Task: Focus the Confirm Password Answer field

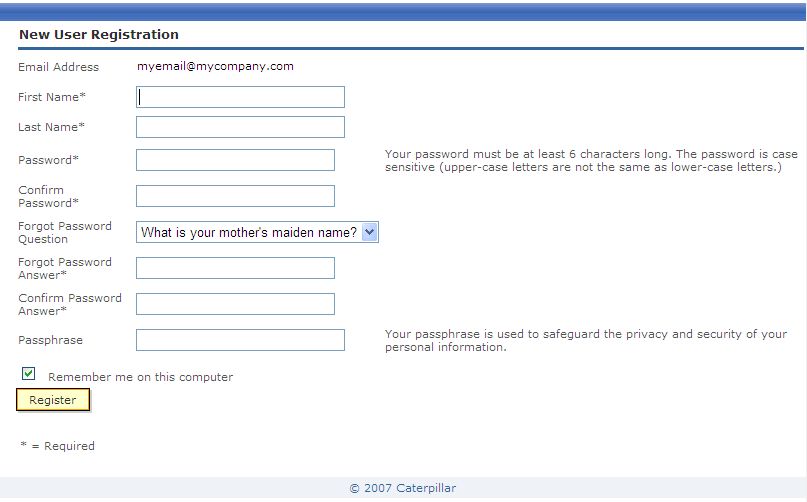Action: [x=235, y=304]
